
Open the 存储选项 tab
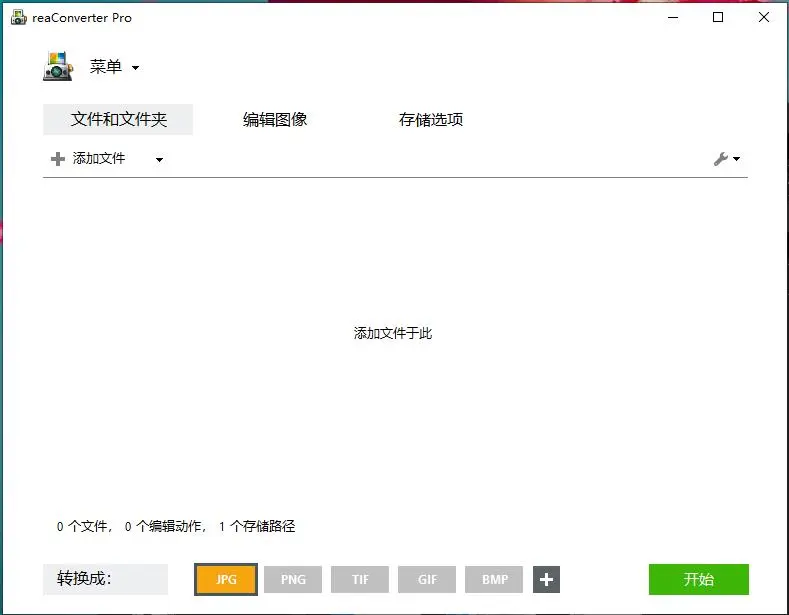coord(431,120)
